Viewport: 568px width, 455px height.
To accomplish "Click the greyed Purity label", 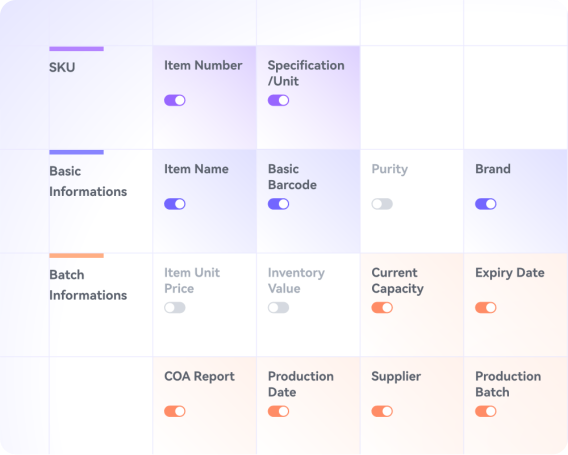I will 390,169.
